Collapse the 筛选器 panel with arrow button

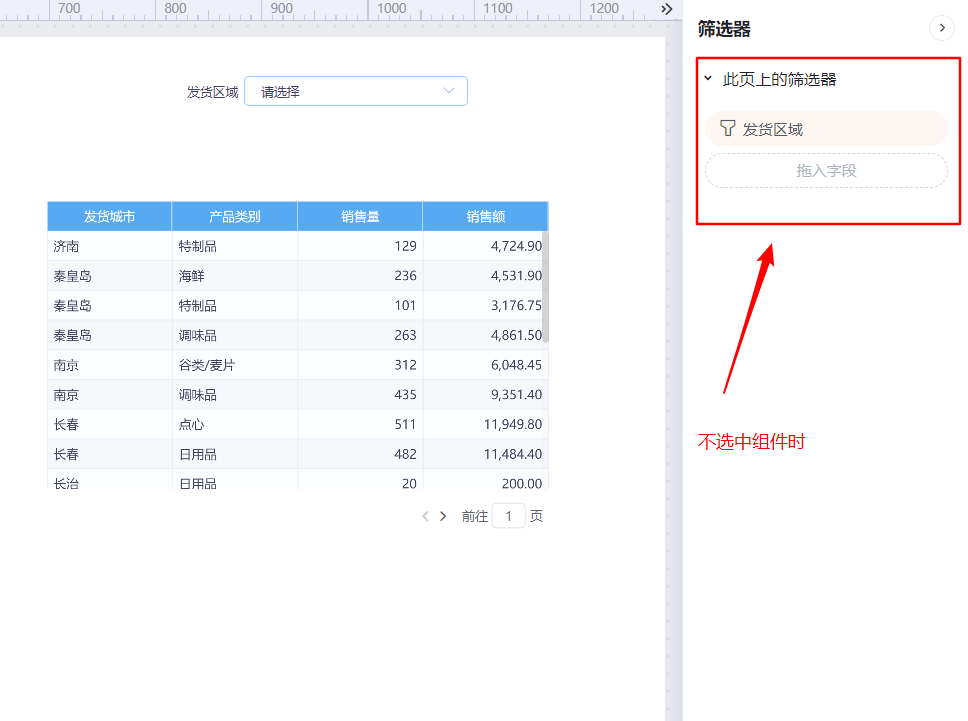tap(941, 28)
